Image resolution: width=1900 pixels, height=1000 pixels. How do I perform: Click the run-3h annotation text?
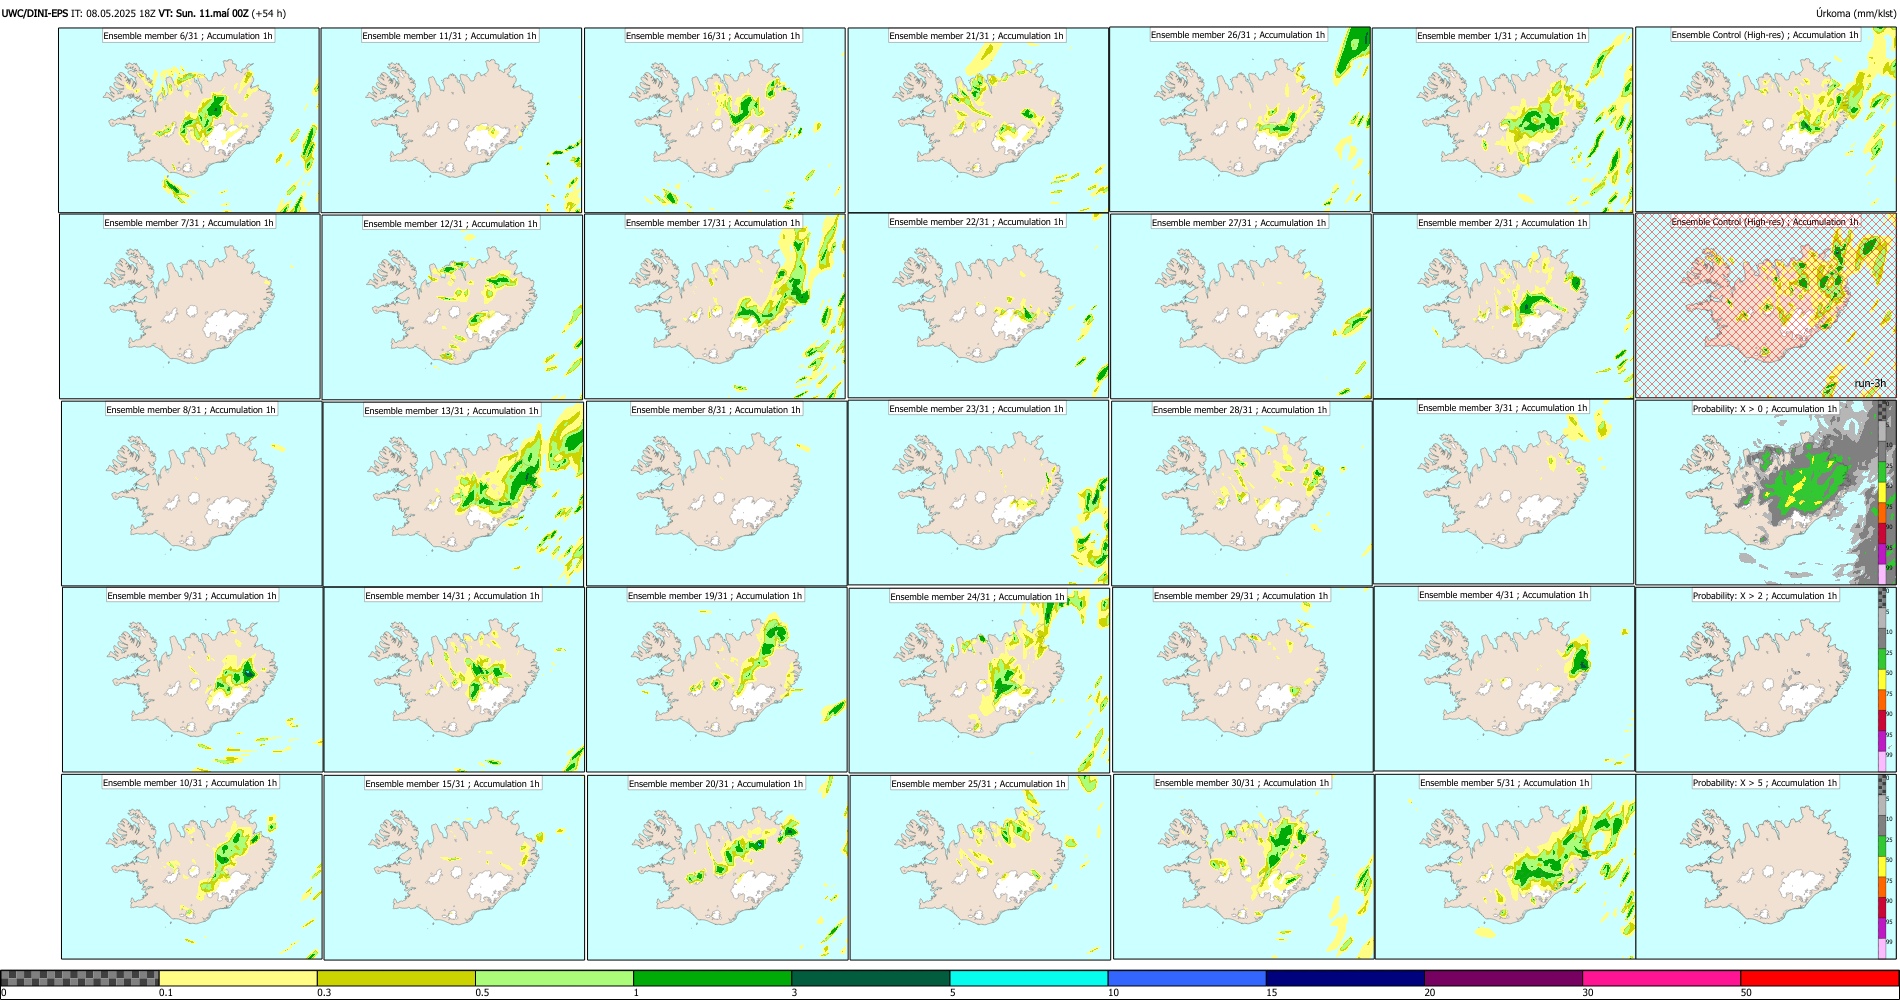pyautogui.click(x=1870, y=383)
